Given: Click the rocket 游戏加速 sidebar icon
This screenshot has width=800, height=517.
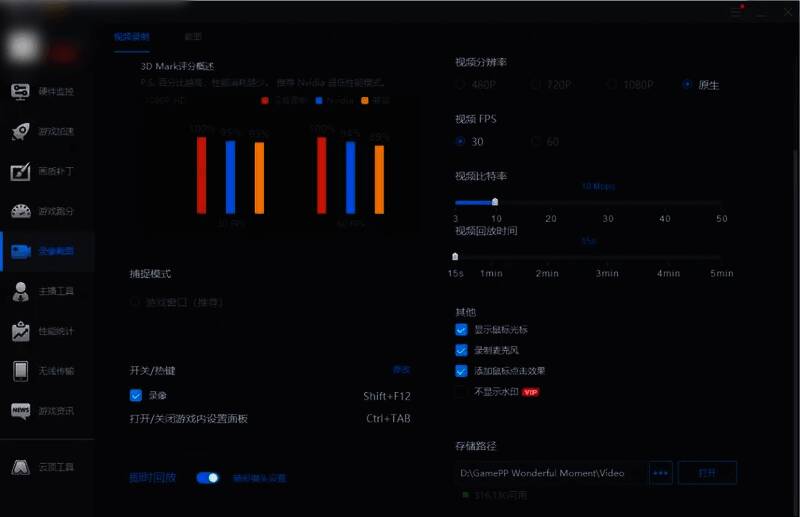Looking at the screenshot, I should click(x=20, y=131).
